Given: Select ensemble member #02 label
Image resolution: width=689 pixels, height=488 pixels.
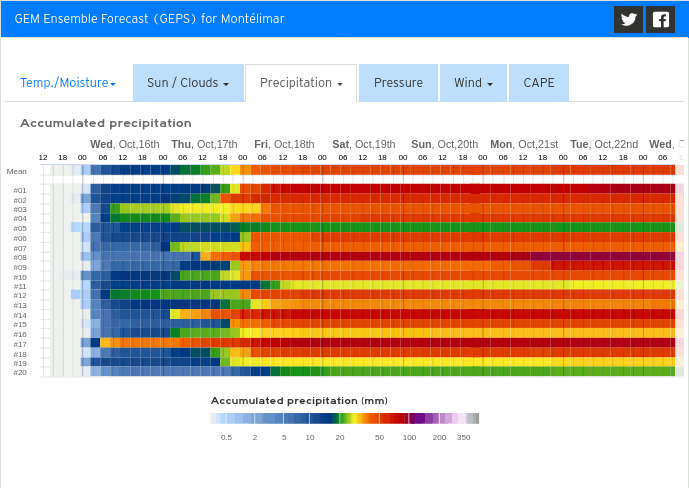Looking at the screenshot, I should (x=20, y=200).
